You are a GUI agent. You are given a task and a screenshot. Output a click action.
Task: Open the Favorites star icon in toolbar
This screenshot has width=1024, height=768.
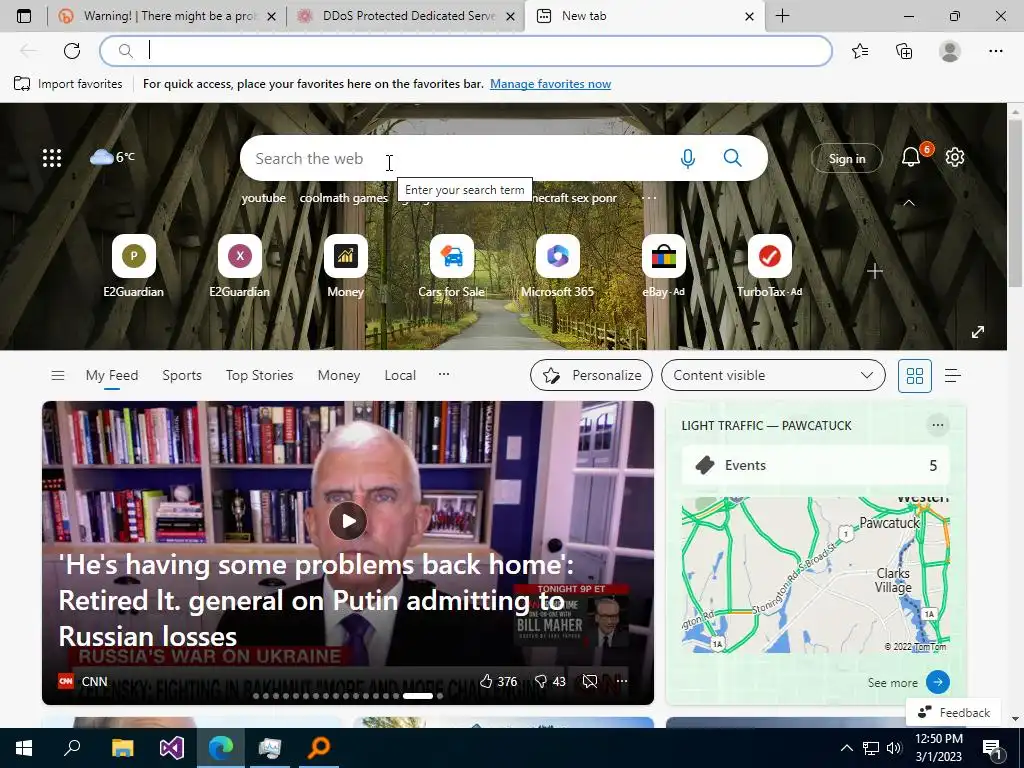(860, 51)
